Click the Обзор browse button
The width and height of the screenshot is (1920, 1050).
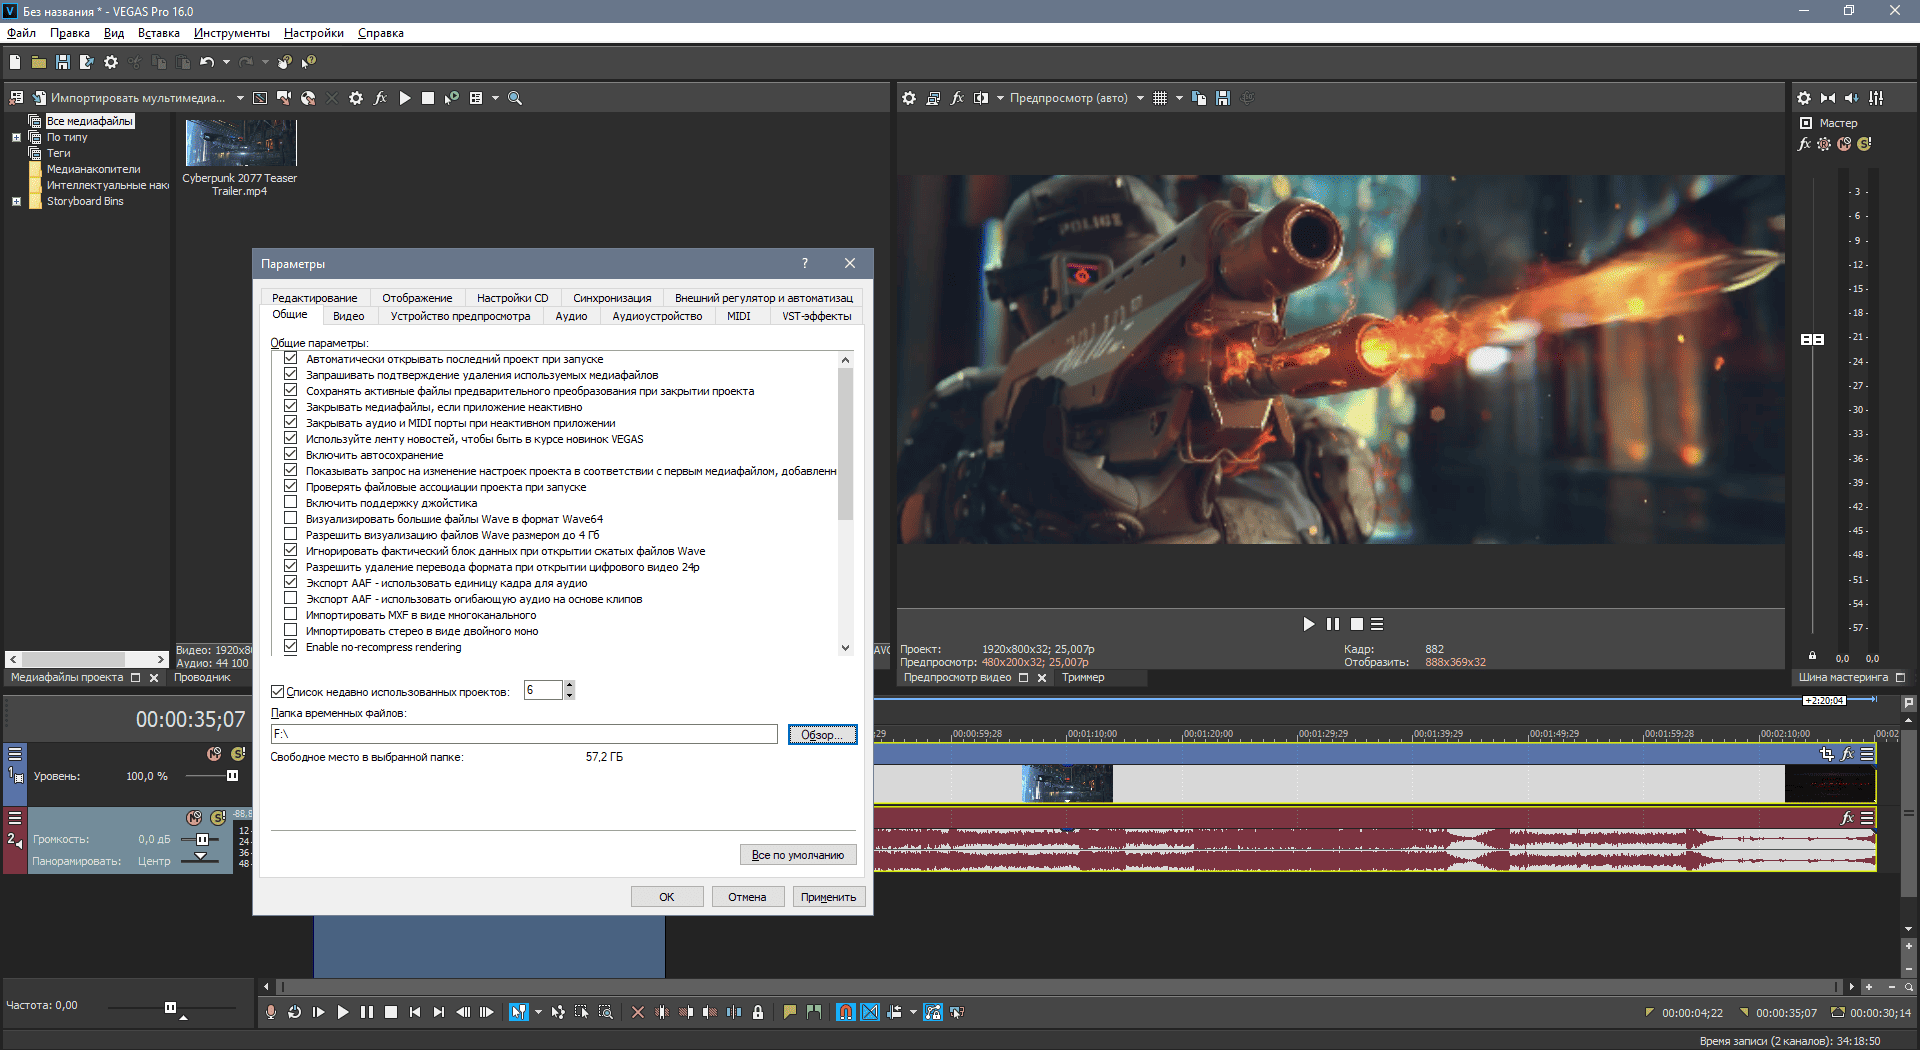[821, 735]
